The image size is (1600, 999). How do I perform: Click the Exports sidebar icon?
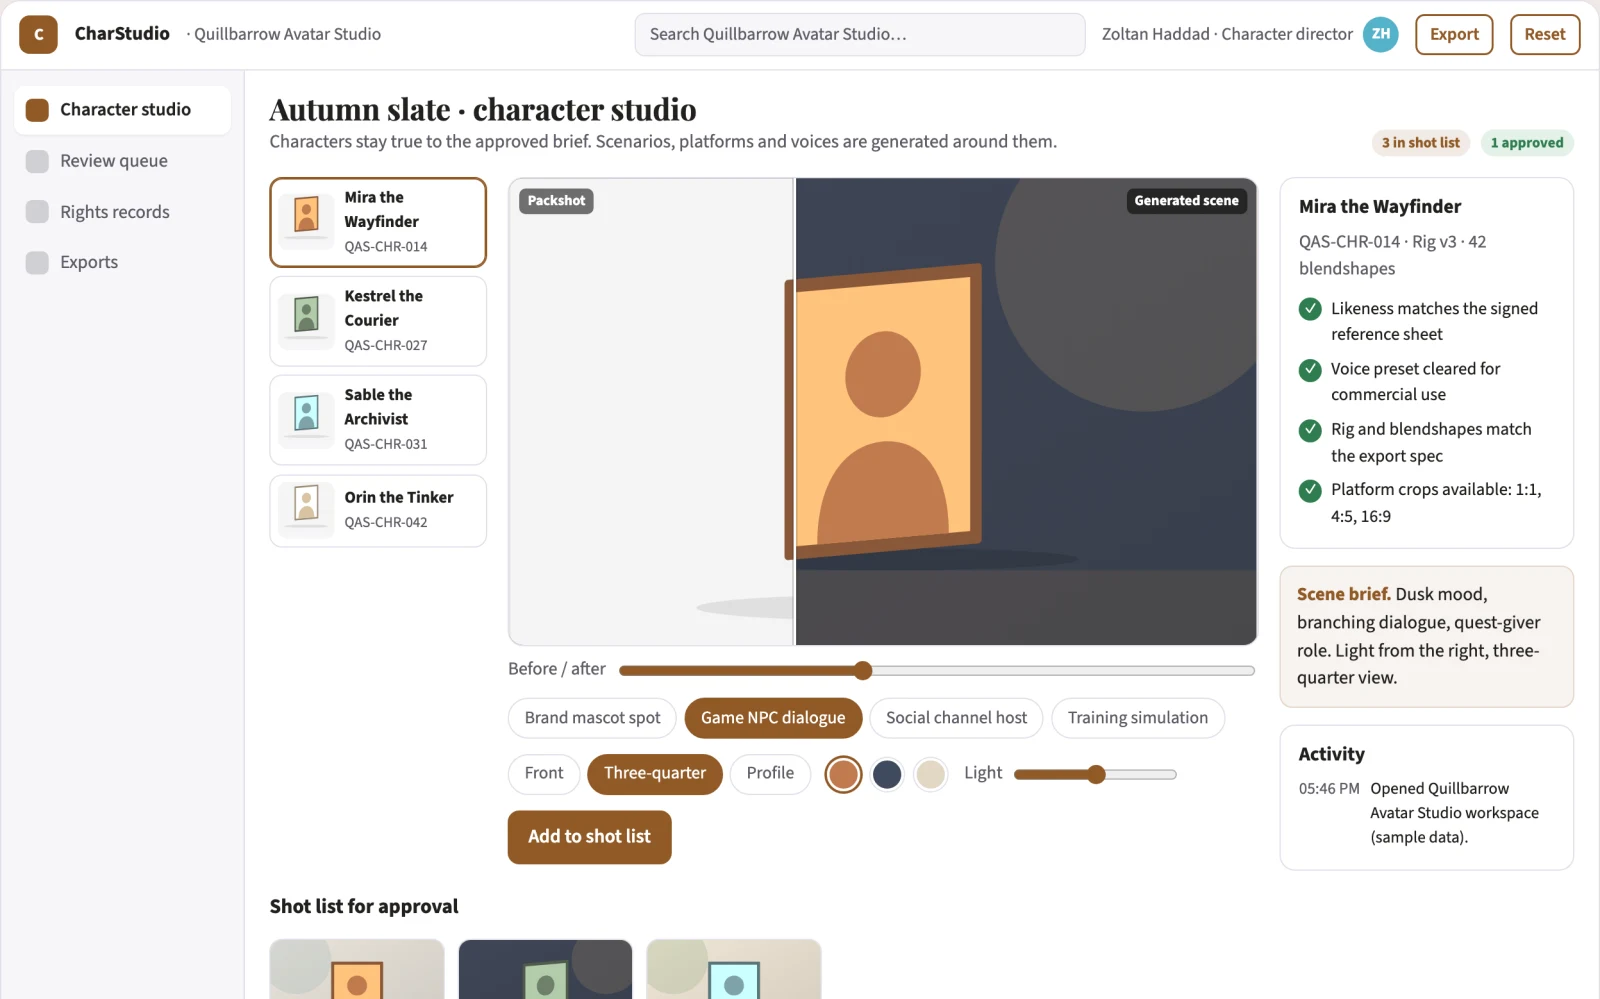click(x=37, y=262)
